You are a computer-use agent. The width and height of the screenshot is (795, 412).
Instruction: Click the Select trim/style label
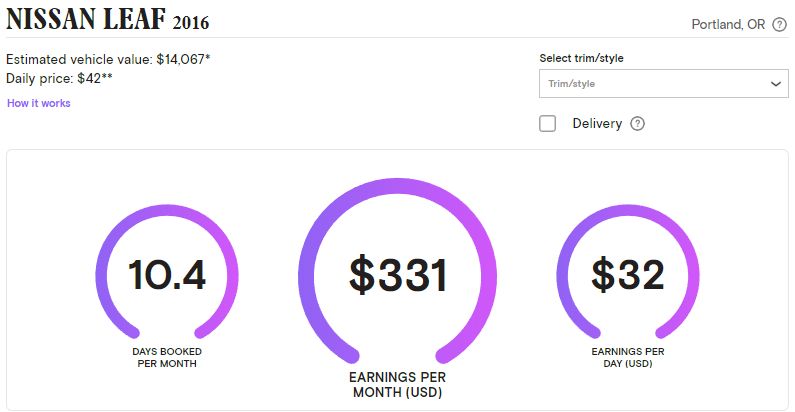(x=581, y=58)
